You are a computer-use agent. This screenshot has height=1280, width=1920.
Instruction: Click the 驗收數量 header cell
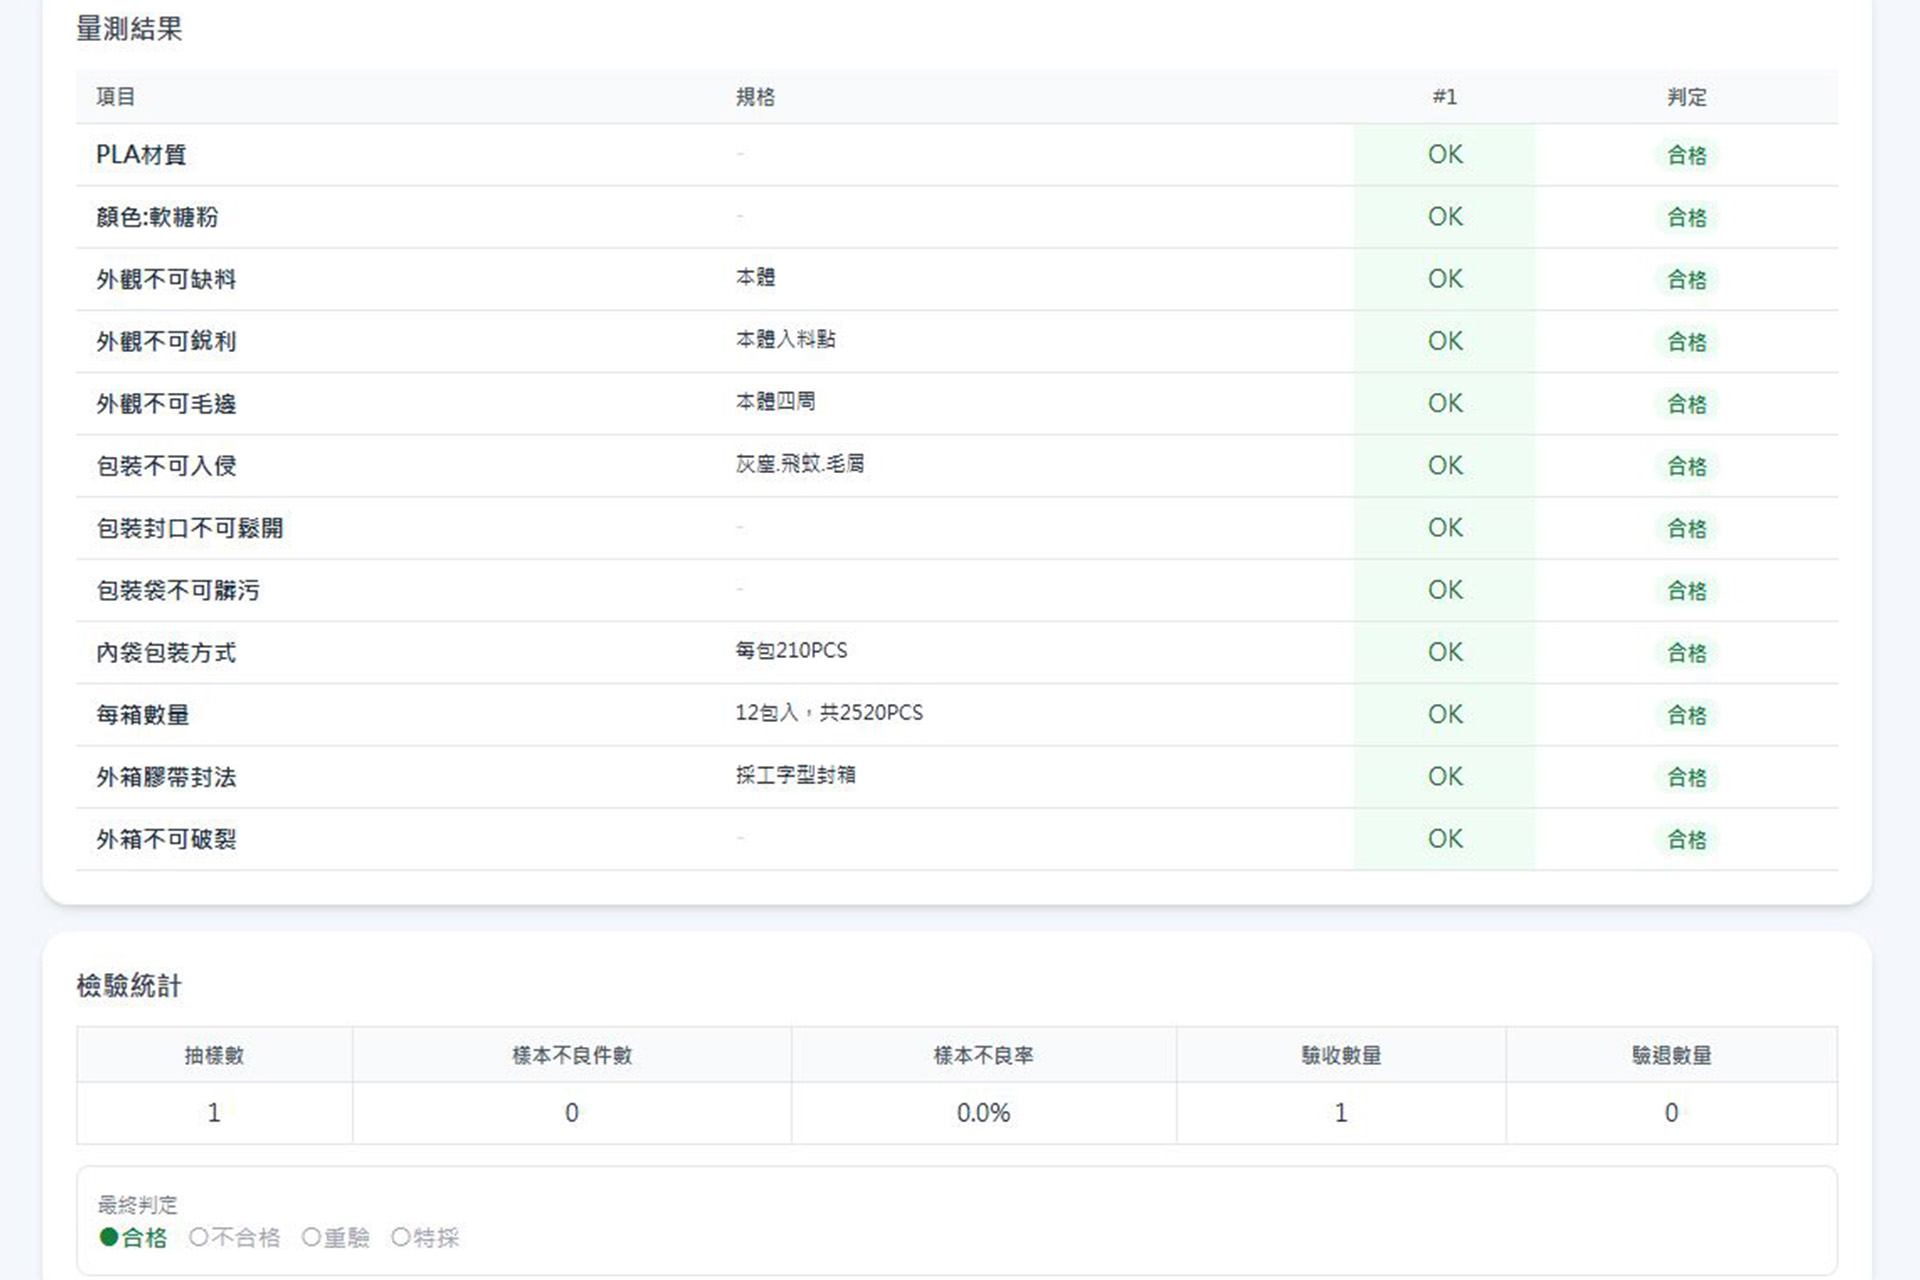[x=1341, y=1055]
